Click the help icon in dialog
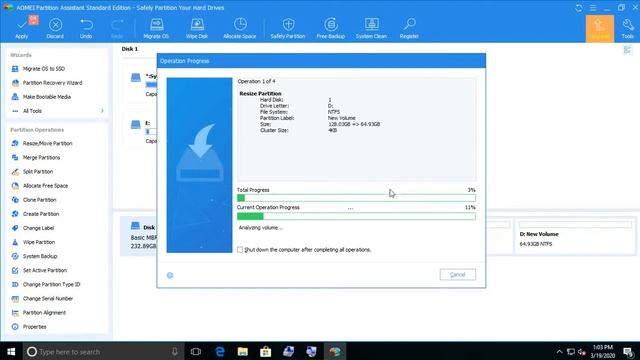 (x=170, y=276)
